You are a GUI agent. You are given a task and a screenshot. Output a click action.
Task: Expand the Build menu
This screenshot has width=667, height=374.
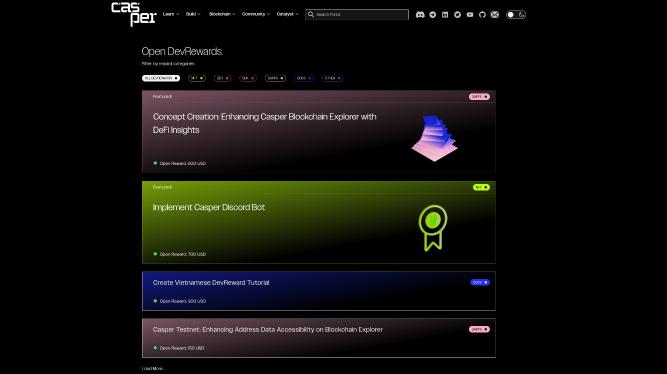coord(192,14)
